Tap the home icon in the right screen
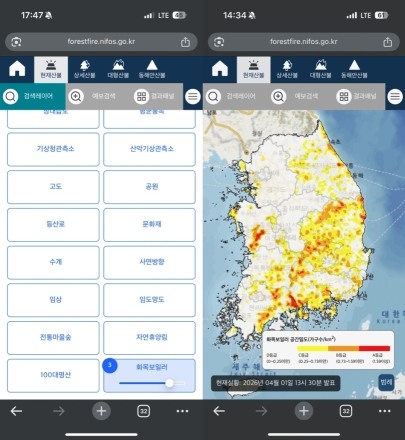405x440 pixels. (220, 69)
